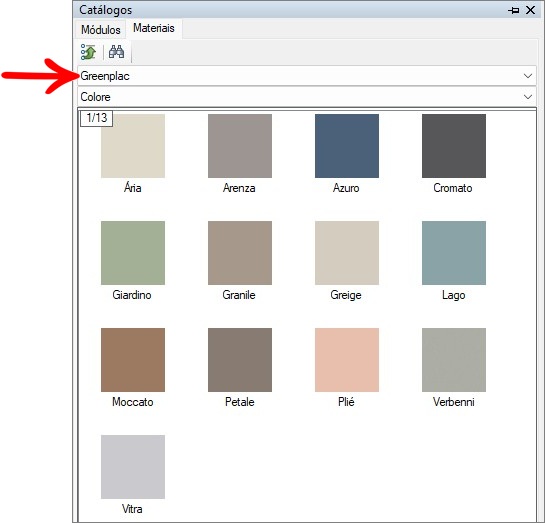Viewport: 545px width, 523px height.
Task: Pick the Arenza material swatch
Action: (x=240, y=146)
